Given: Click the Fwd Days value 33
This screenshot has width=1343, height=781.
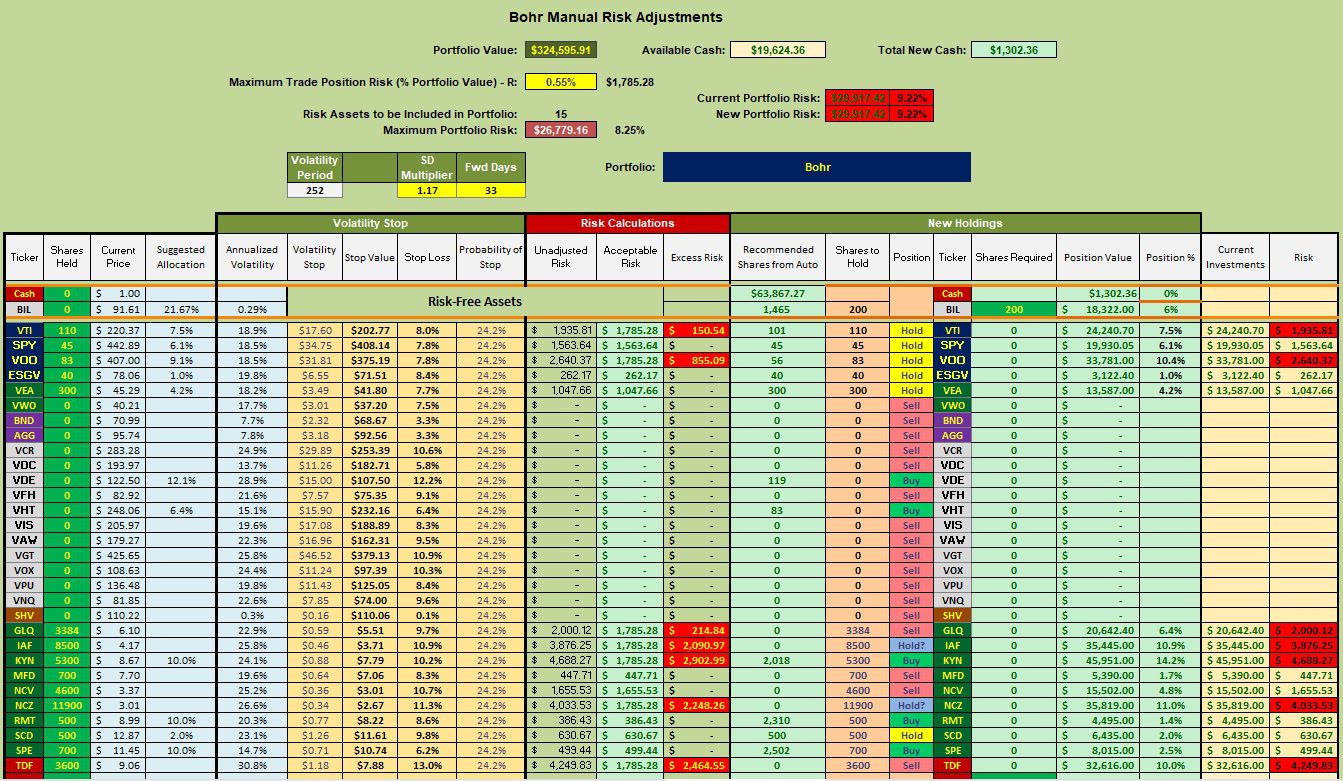Looking at the screenshot, I should click(x=490, y=190).
